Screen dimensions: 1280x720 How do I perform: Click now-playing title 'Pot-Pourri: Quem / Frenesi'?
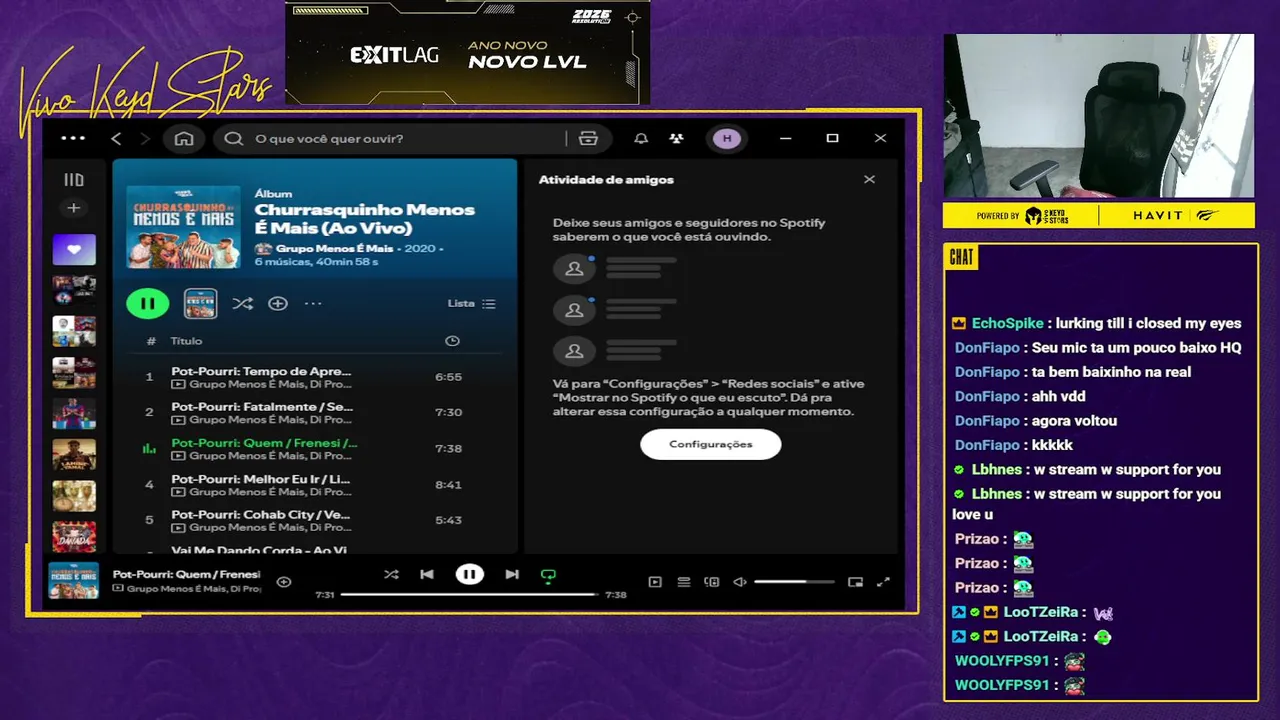pyautogui.click(x=186, y=574)
